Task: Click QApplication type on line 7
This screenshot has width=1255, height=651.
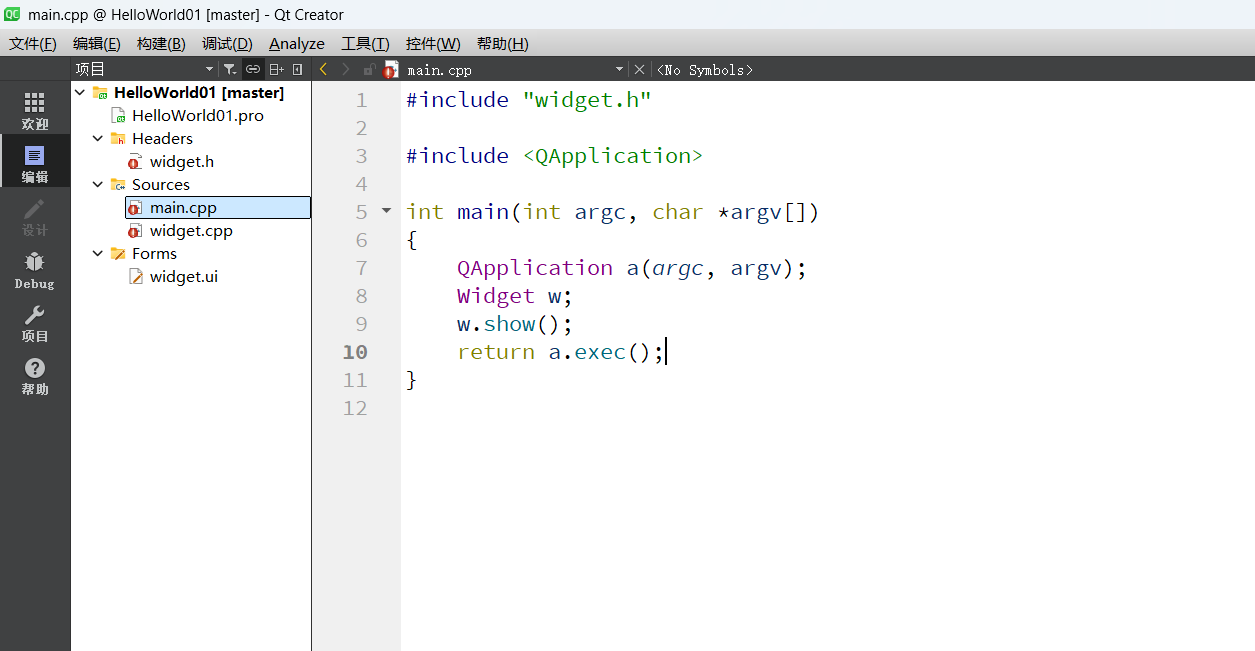Action: click(535, 268)
